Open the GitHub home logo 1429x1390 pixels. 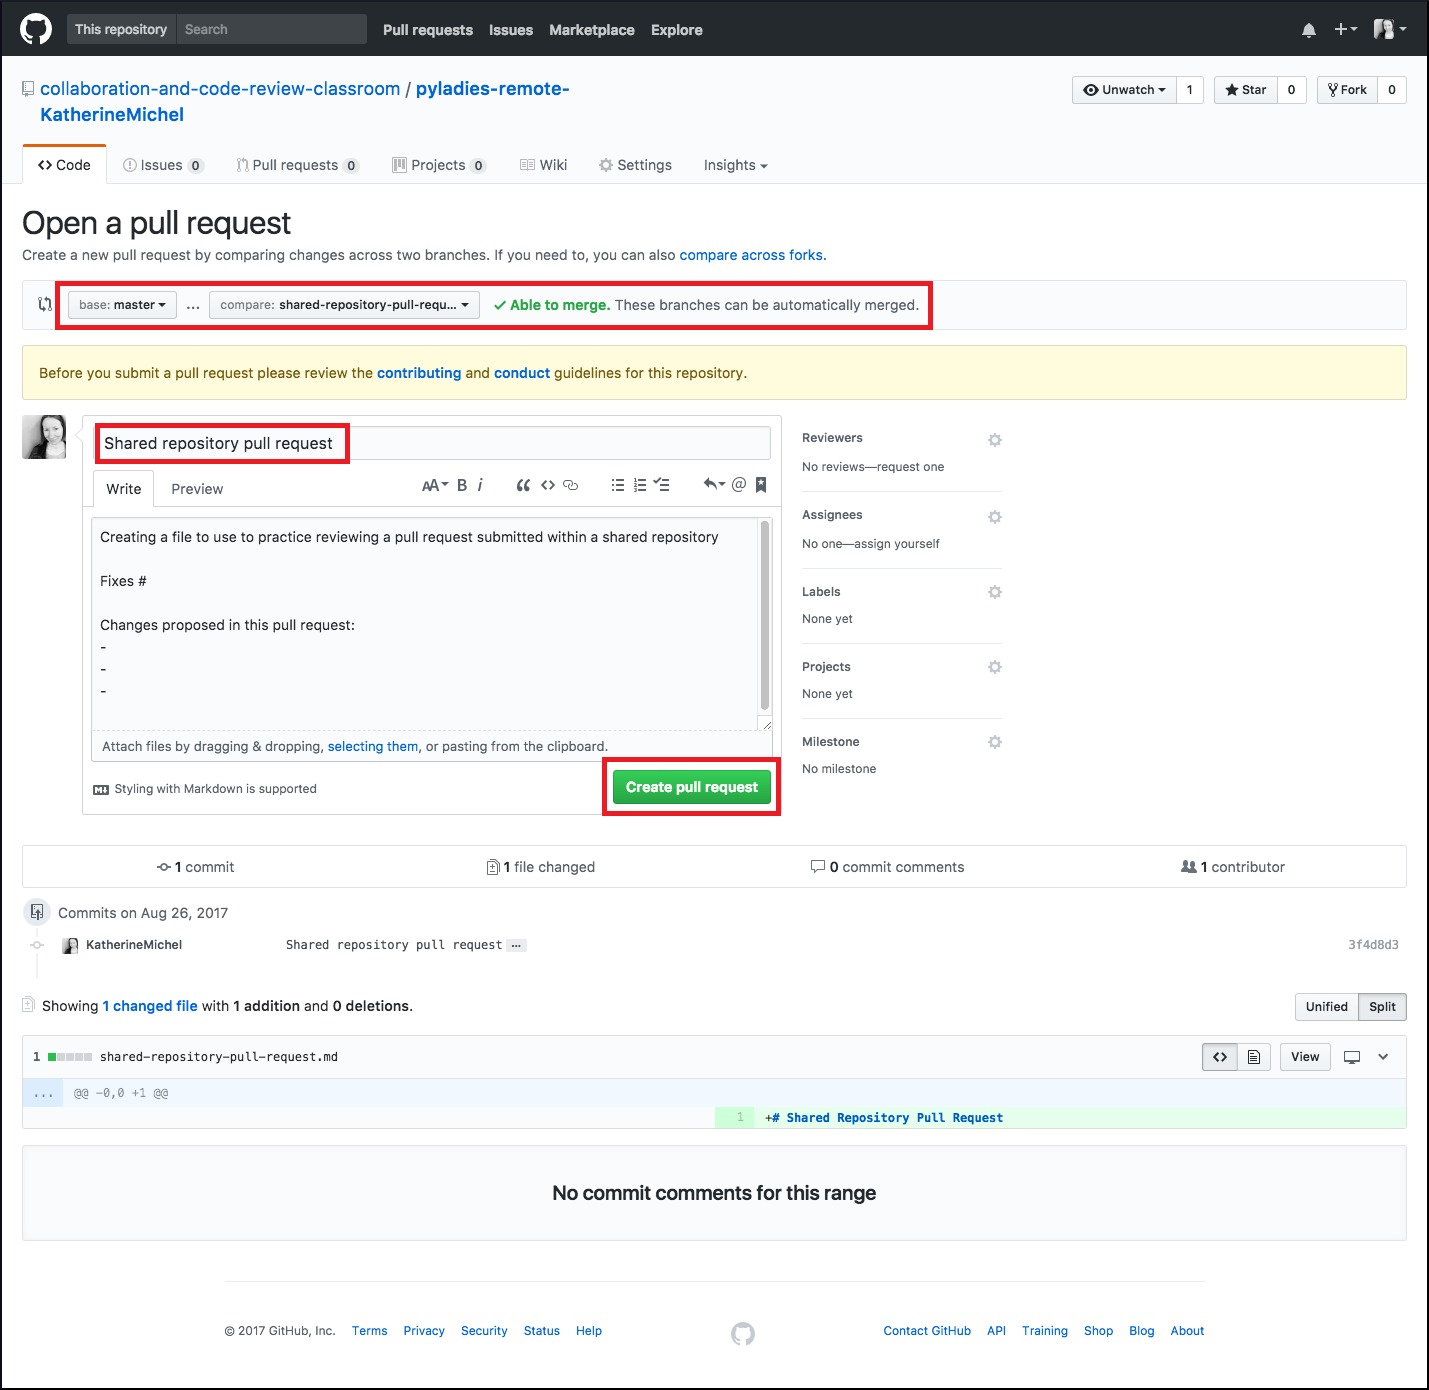coord(36,29)
